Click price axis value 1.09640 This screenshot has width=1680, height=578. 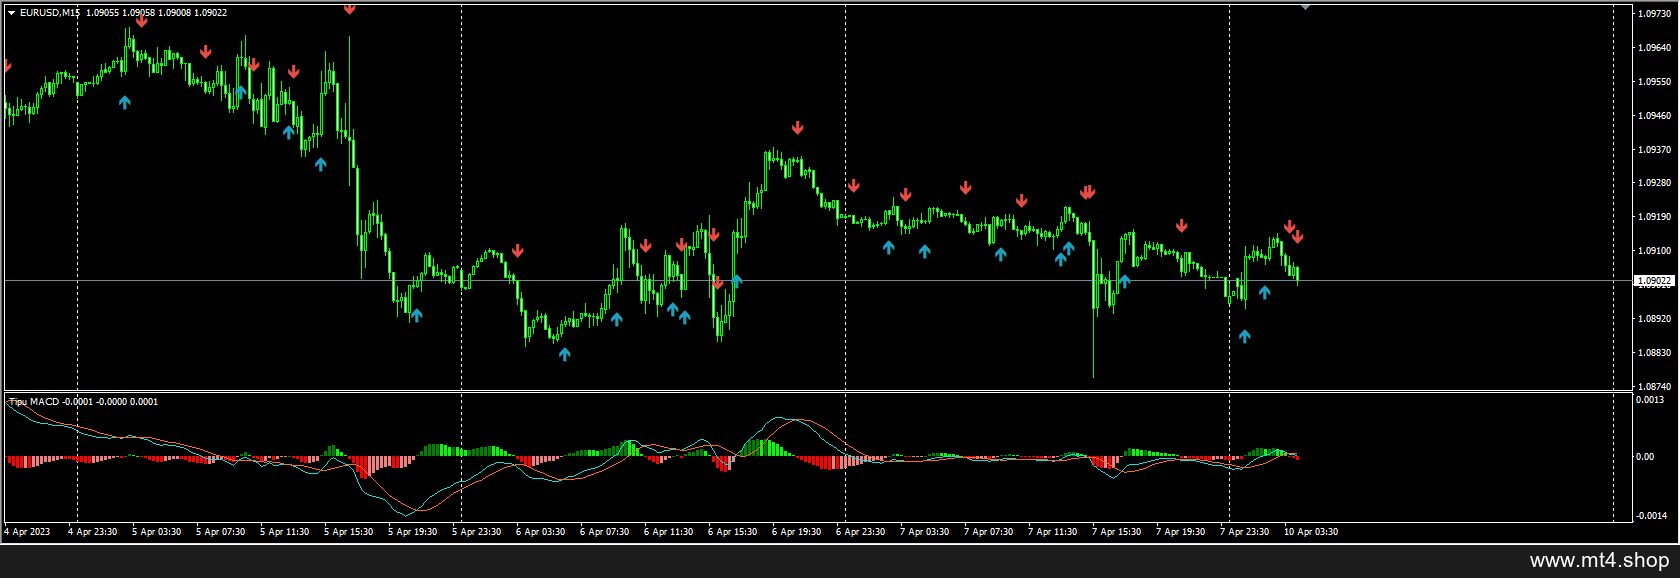coord(1655,48)
